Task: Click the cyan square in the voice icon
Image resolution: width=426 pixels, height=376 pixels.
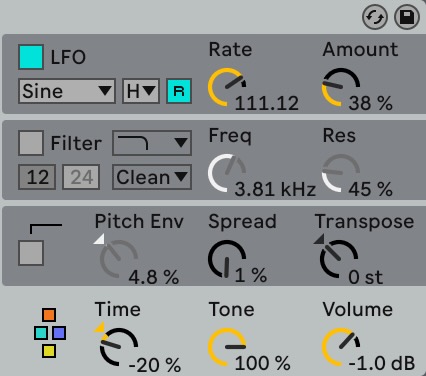Action: point(41,333)
